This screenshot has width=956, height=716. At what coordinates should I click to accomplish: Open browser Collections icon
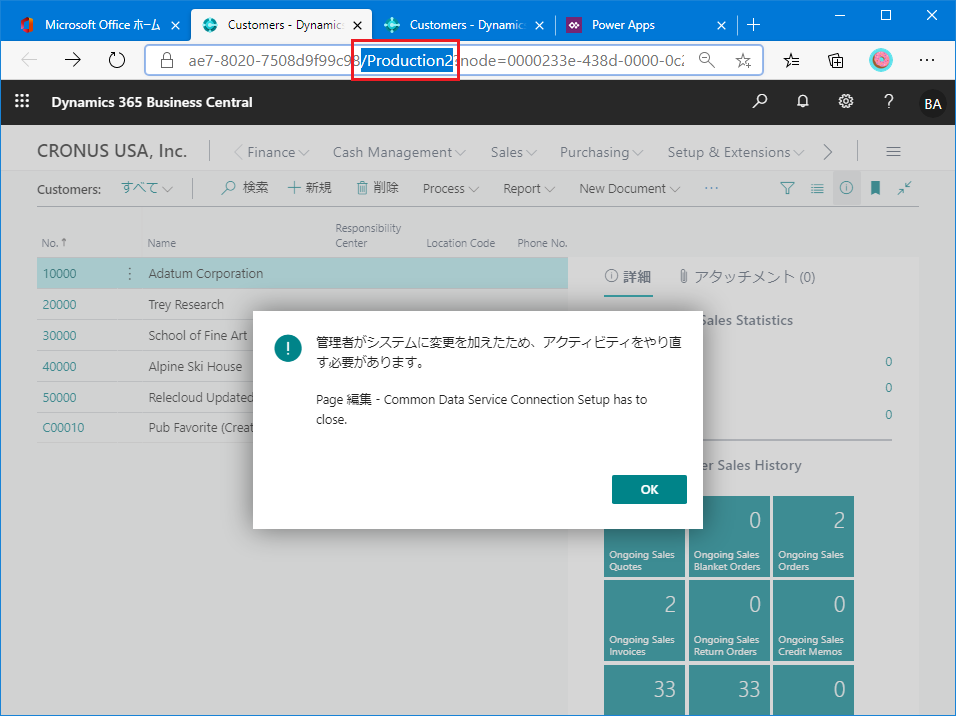click(835, 60)
